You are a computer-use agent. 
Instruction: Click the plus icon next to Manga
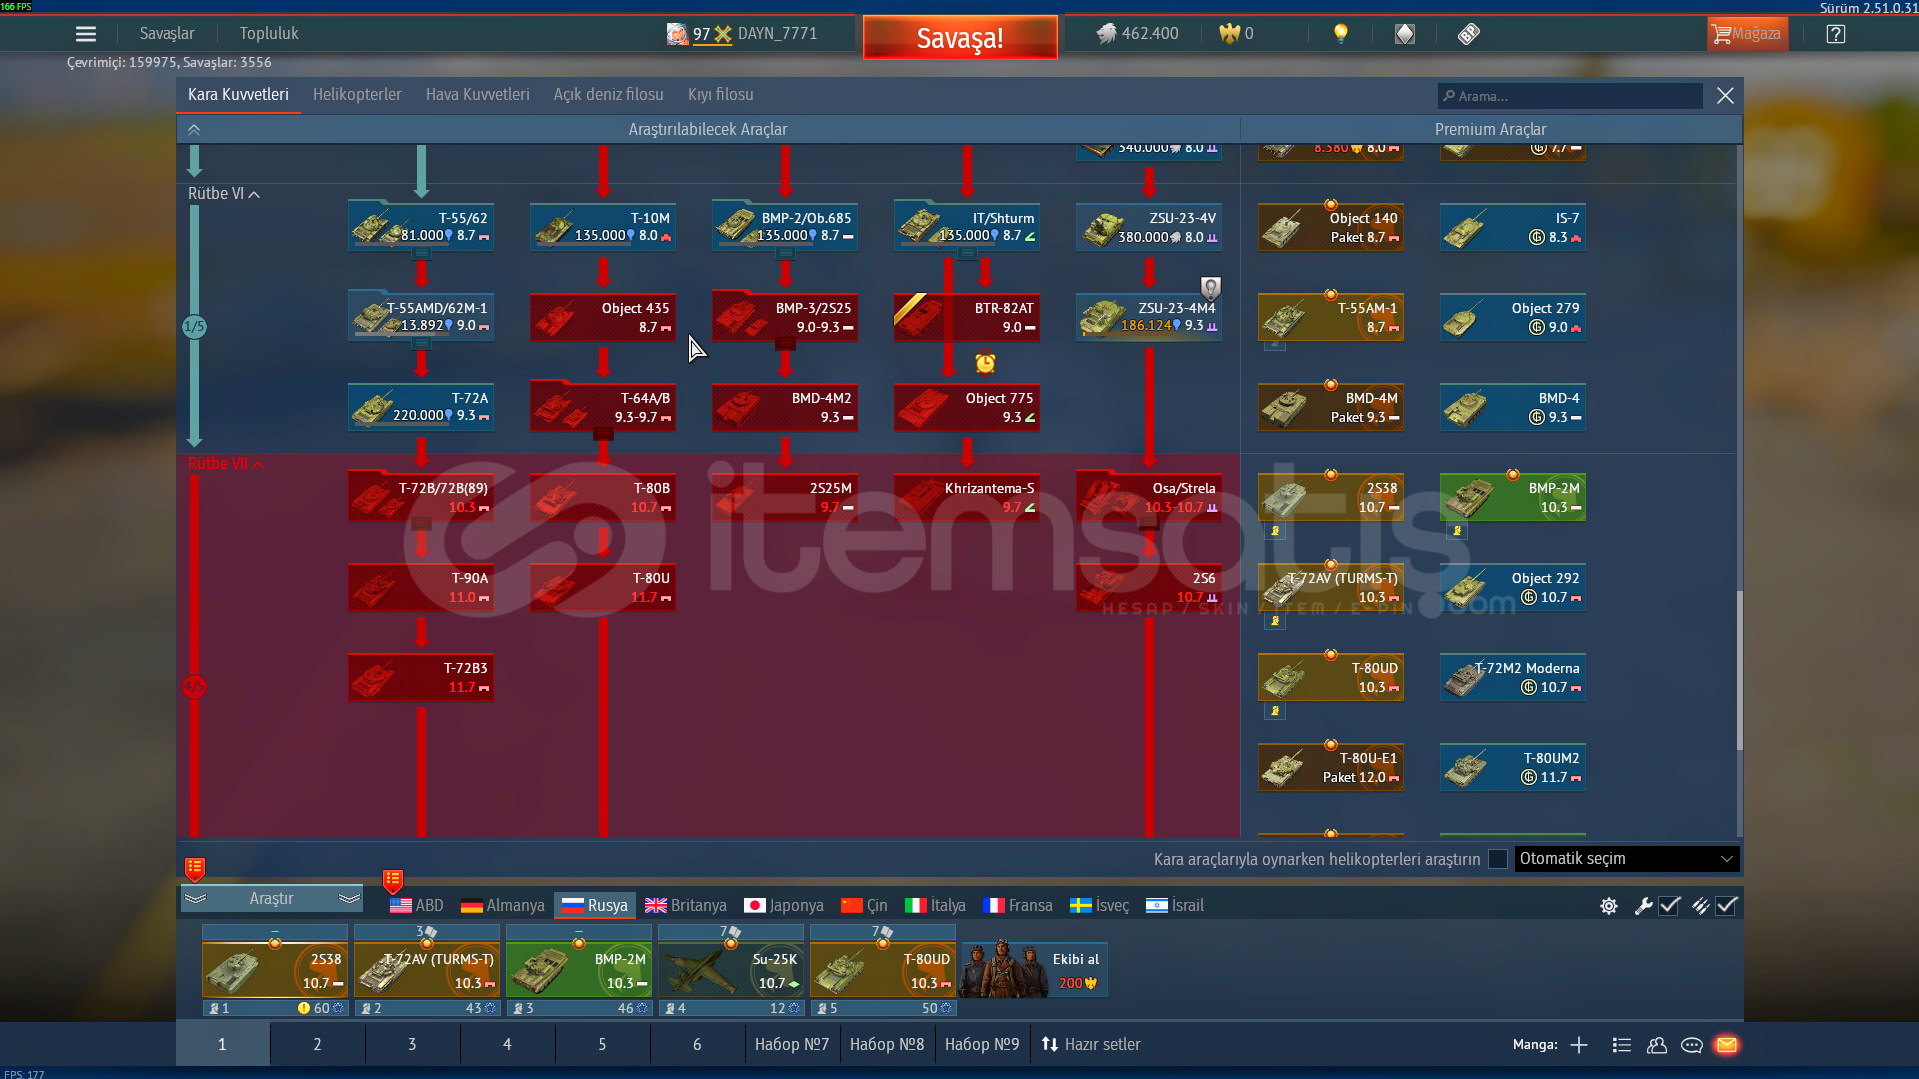tap(1579, 1045)
